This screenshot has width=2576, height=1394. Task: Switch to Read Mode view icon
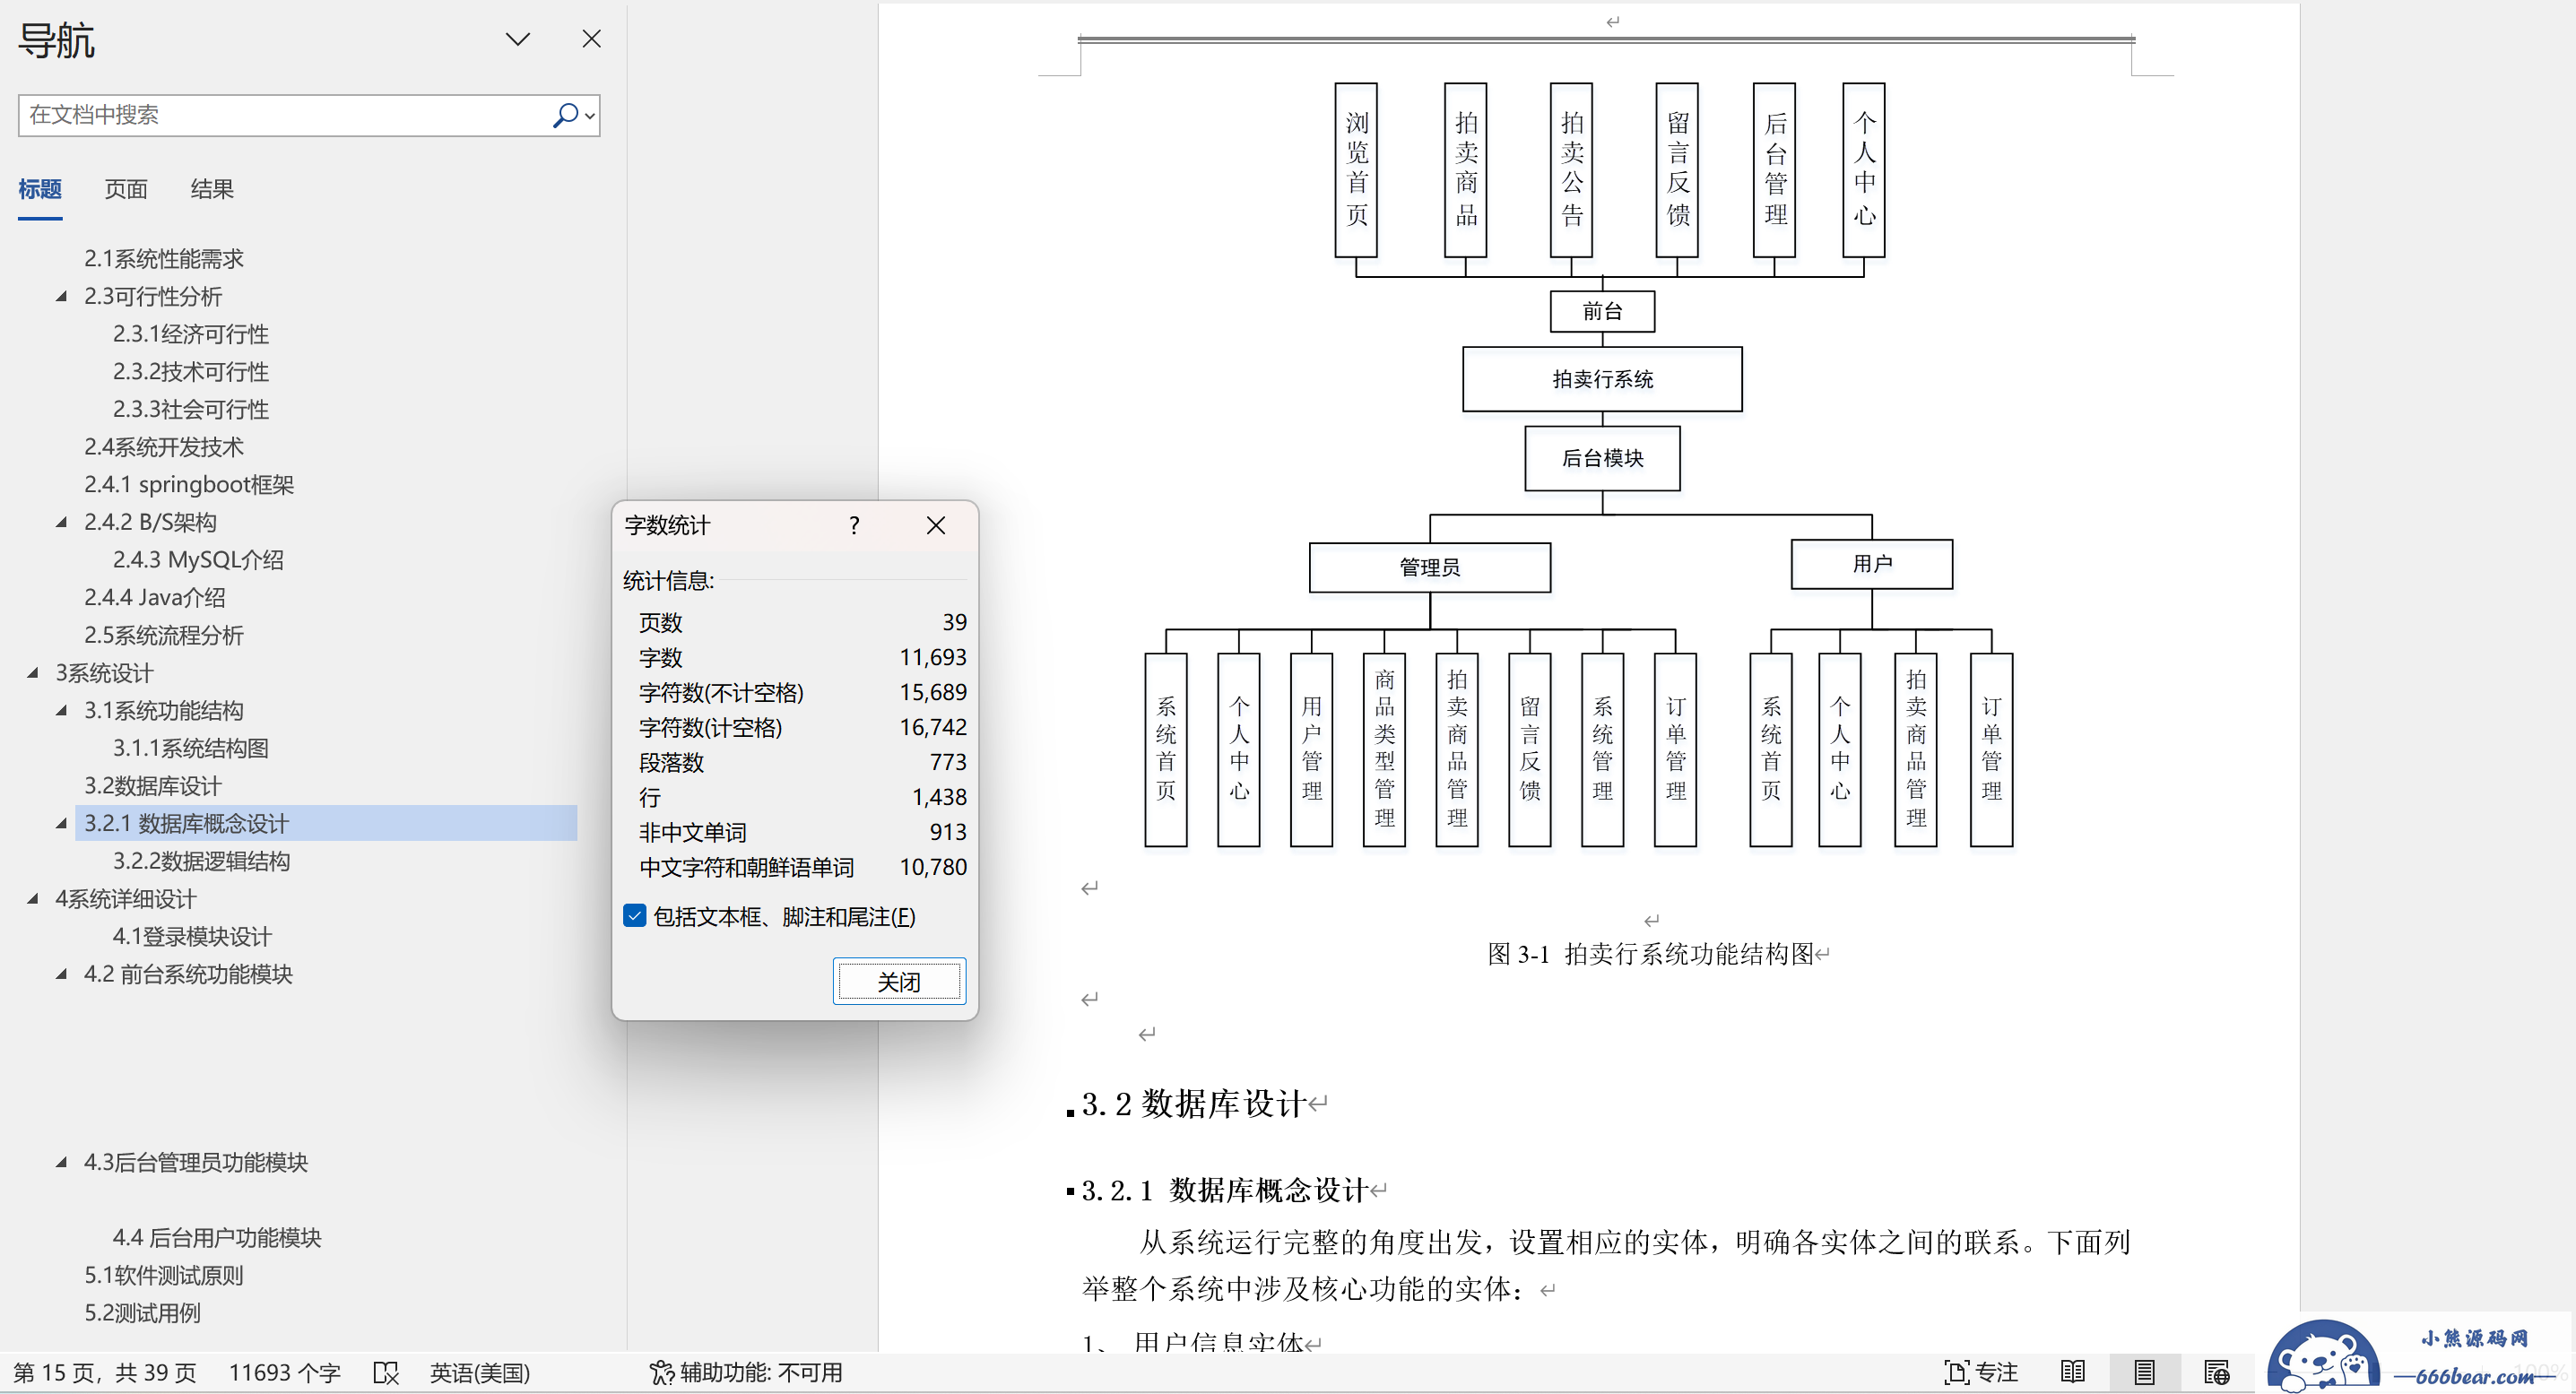[2073, 1373]
